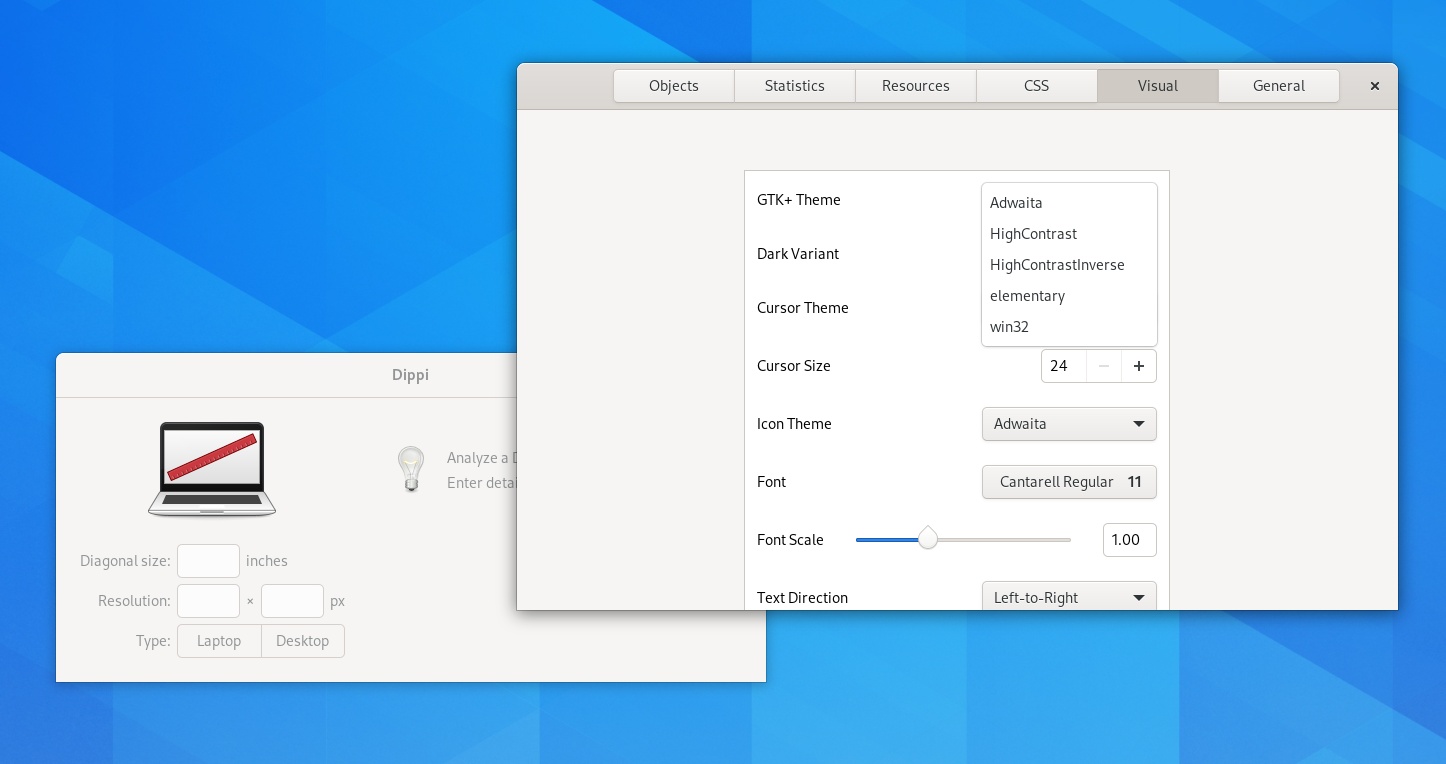
Task: Choose Adwaita in GTK+ theme list
Action: [x=1069, y=203]
